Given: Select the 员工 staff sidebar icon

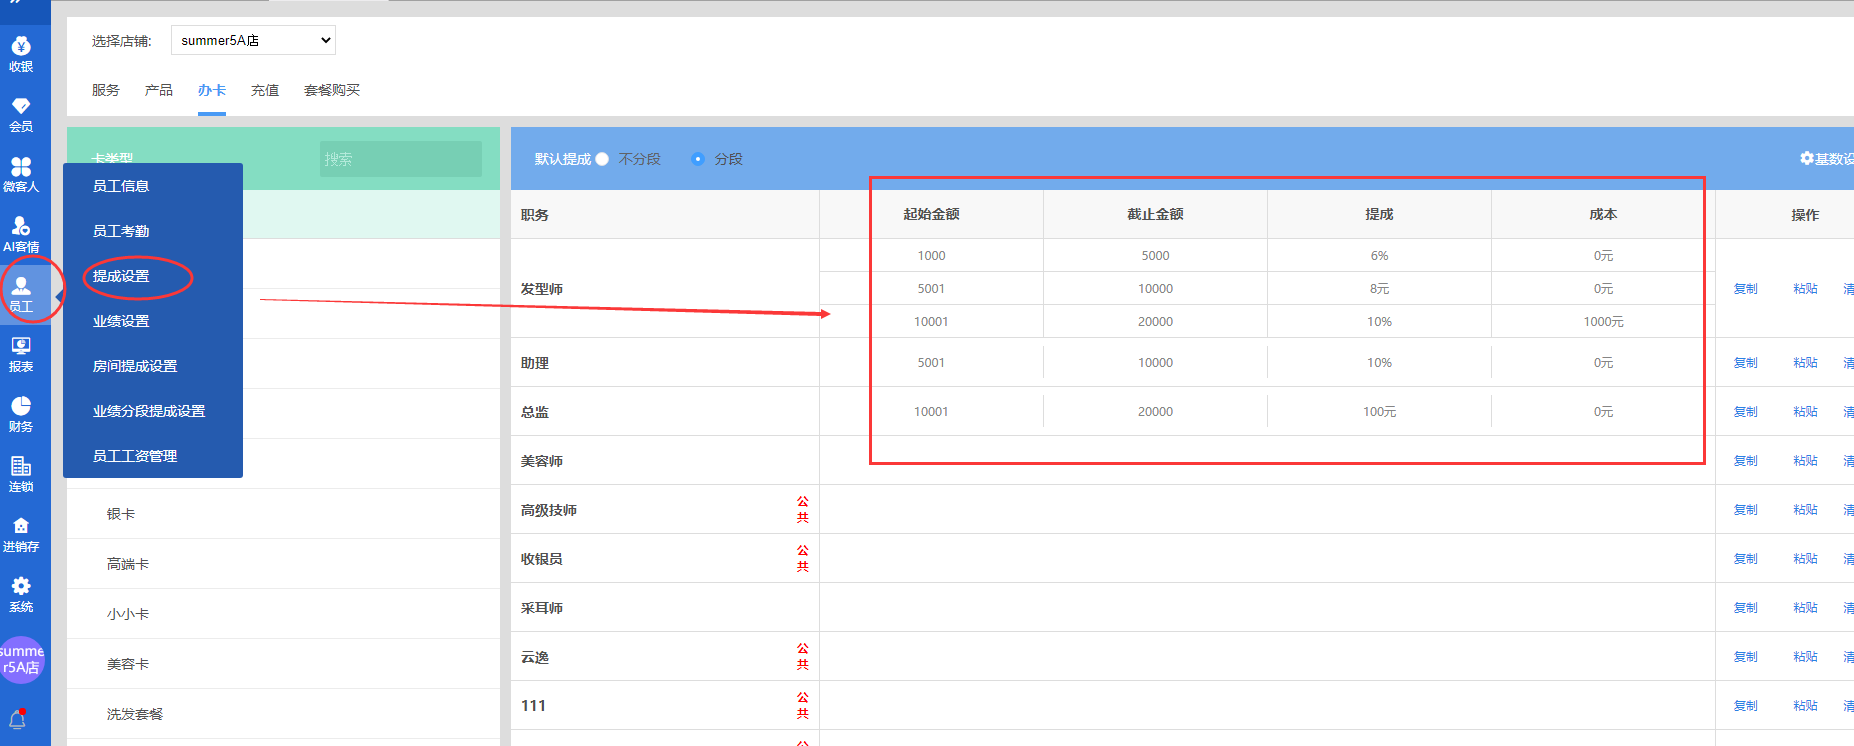Looking at the screenshot, I should click(21, 295).
